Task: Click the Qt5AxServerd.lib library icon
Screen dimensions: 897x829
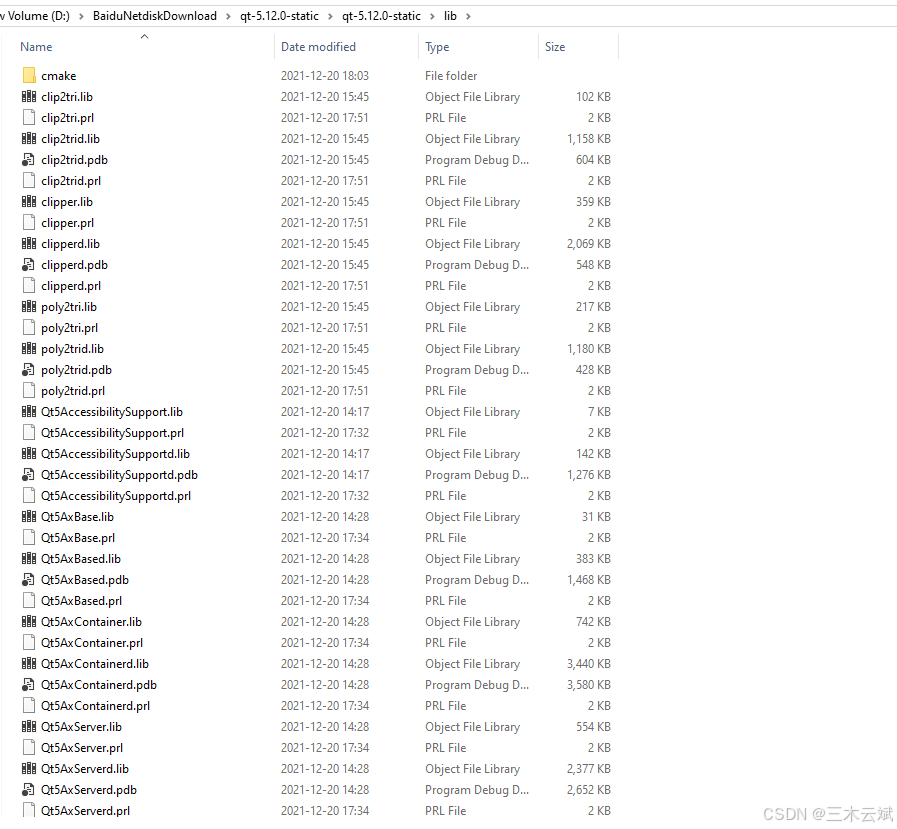Action: [29, 768]
